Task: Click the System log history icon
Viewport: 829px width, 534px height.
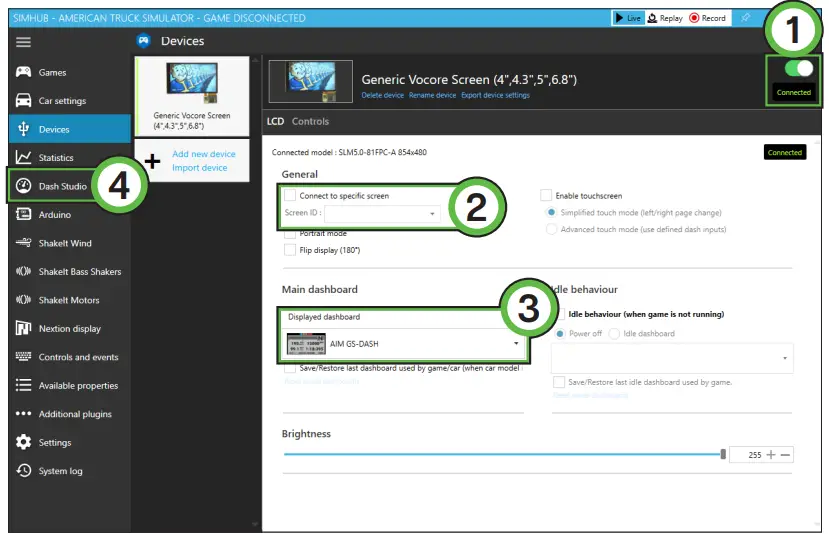Action: tap(23, 471)
